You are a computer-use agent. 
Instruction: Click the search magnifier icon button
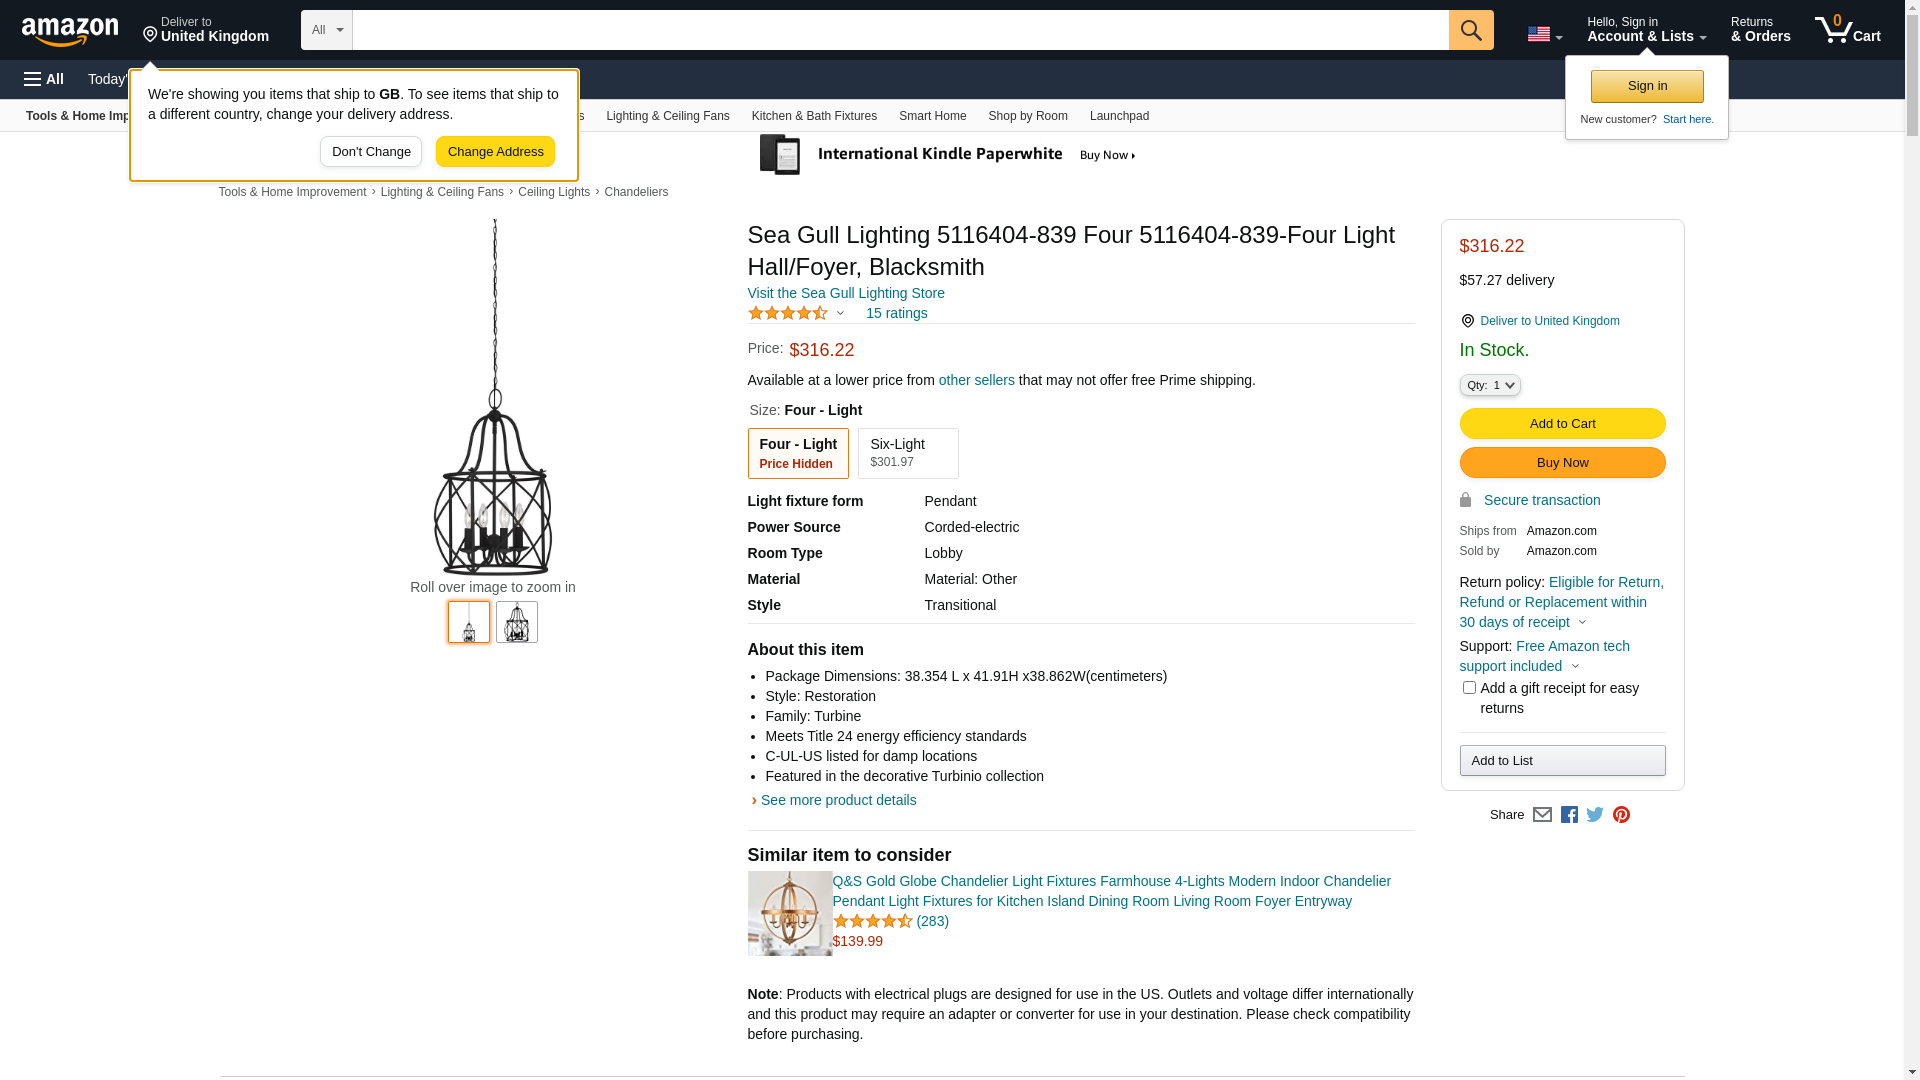point(1470,30)
